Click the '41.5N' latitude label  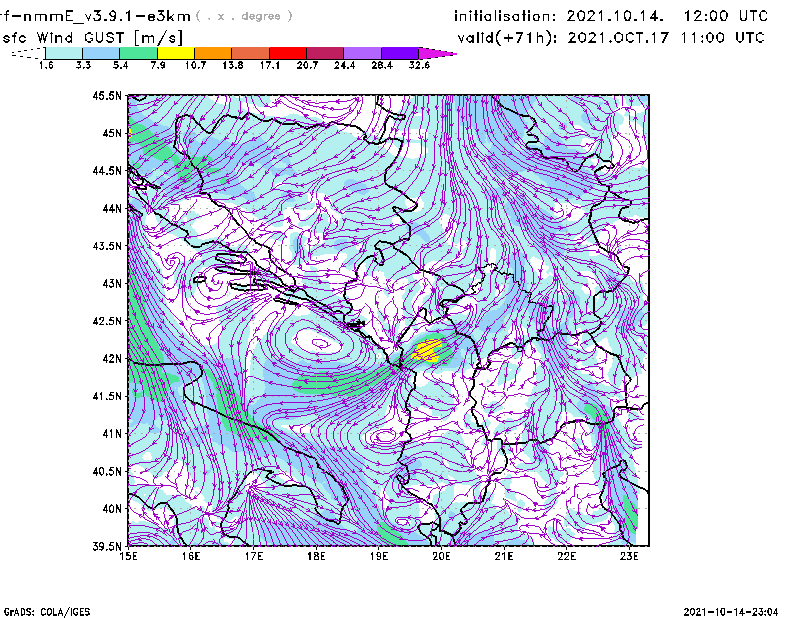(x=107, y=396)
